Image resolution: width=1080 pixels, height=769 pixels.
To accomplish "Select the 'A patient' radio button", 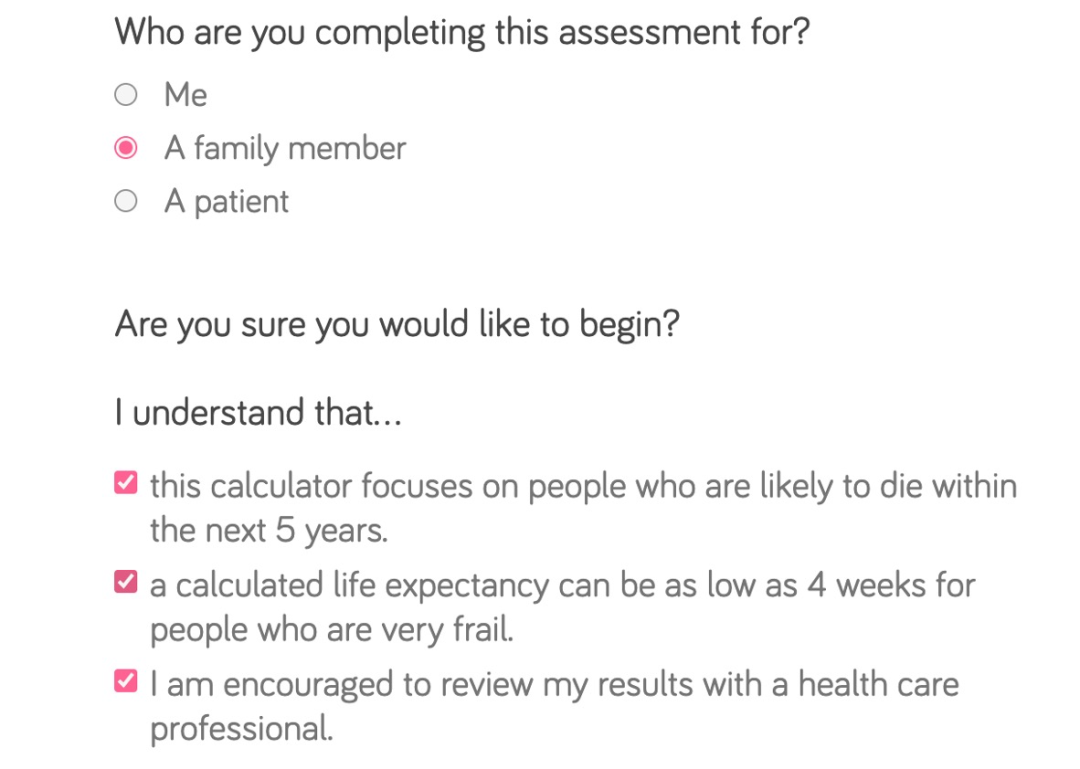I will [125, 202].
